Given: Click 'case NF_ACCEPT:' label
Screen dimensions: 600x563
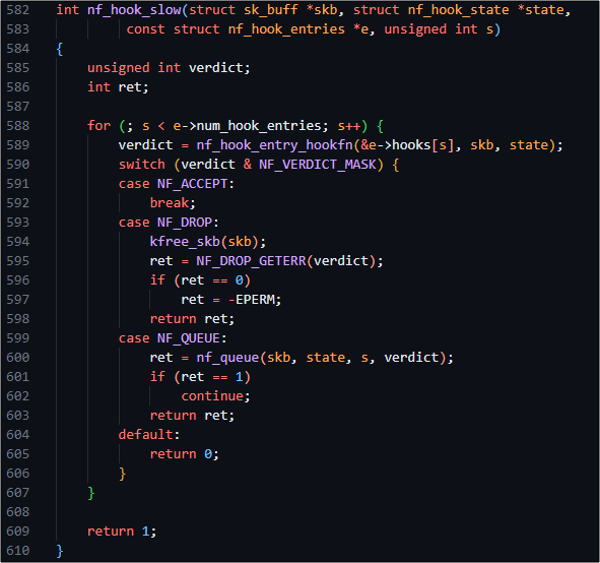Looking at the screenshot, I should point(176,184).
